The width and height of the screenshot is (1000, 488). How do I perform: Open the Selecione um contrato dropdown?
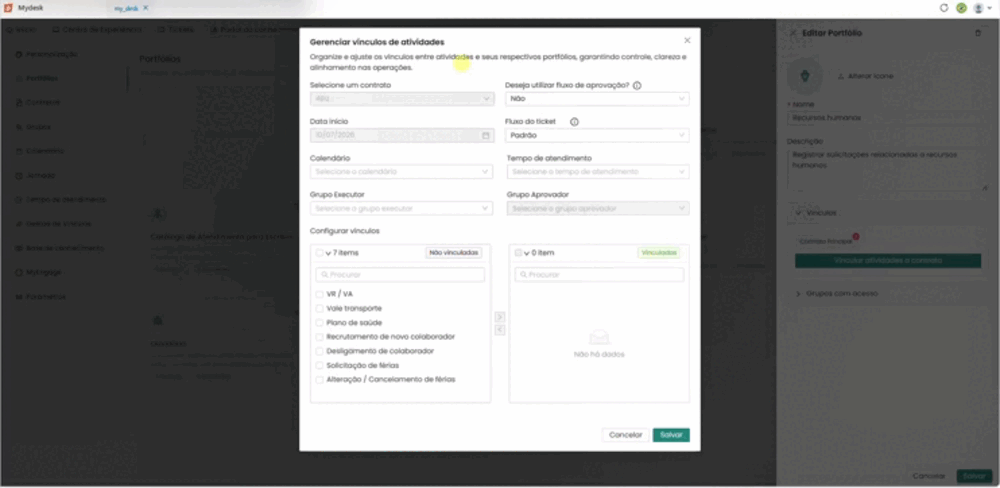tap(401, 99)
